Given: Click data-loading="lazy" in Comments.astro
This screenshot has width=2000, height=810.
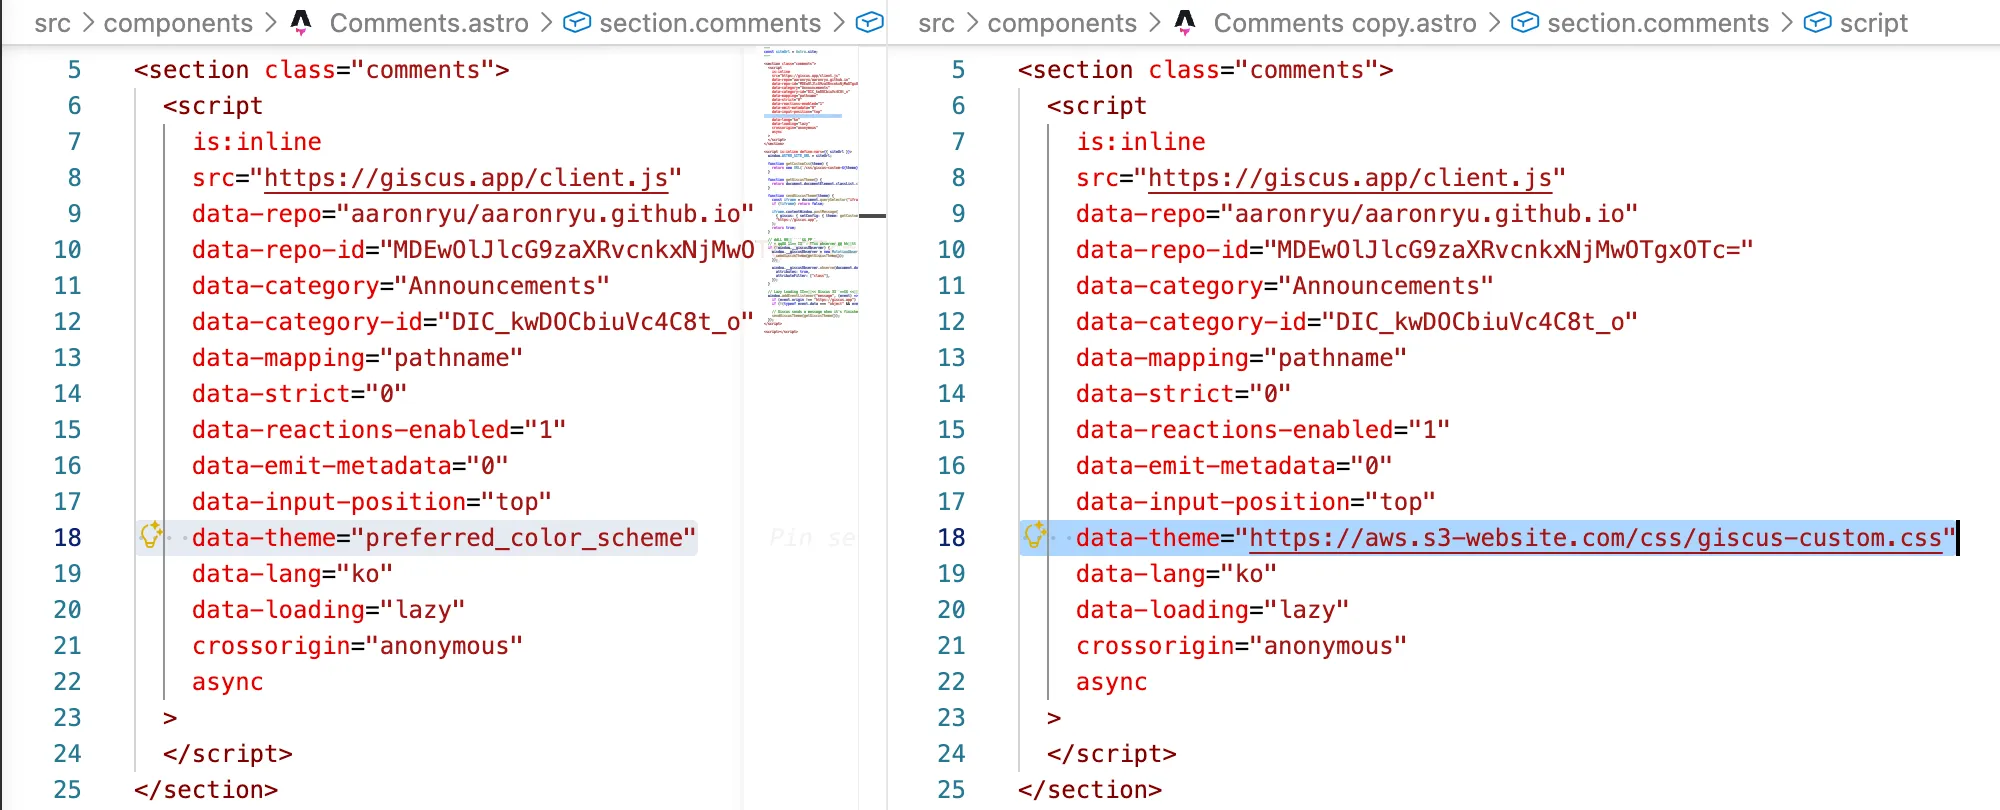Looking at the screenshot, I should pos(329,610).
